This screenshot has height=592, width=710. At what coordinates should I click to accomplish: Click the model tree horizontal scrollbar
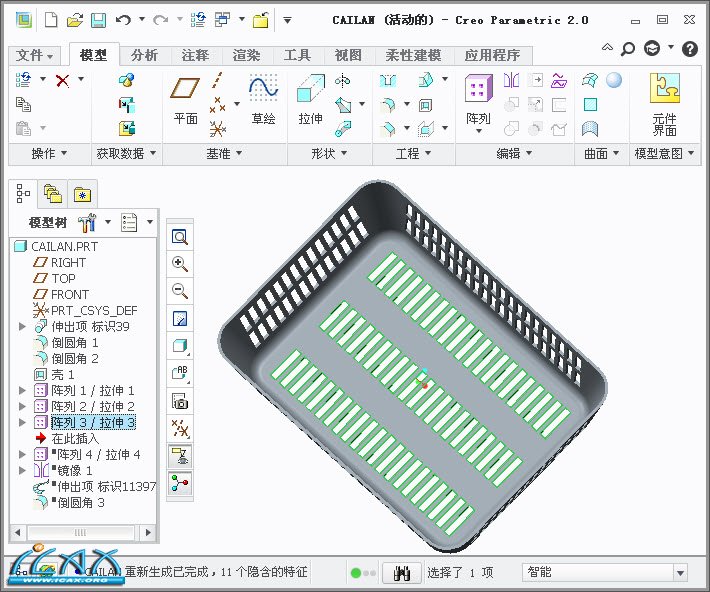[80, 532]
